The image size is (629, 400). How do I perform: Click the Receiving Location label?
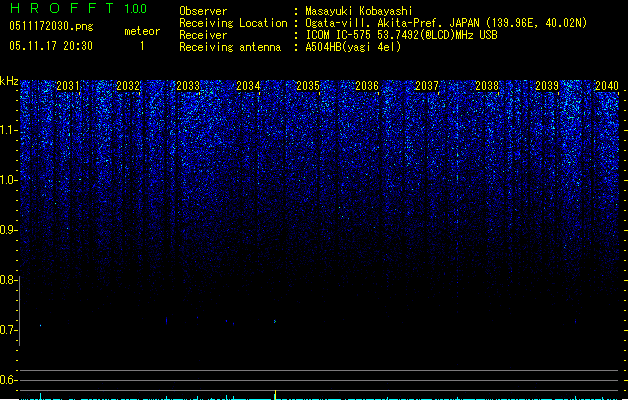click(233, 23)
